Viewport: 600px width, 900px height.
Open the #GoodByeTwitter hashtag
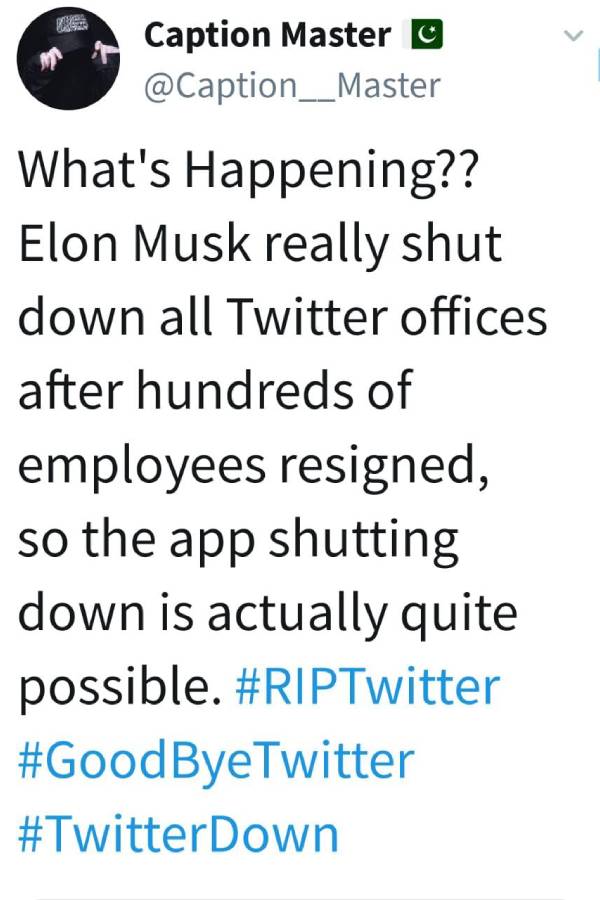click(216, 760)
